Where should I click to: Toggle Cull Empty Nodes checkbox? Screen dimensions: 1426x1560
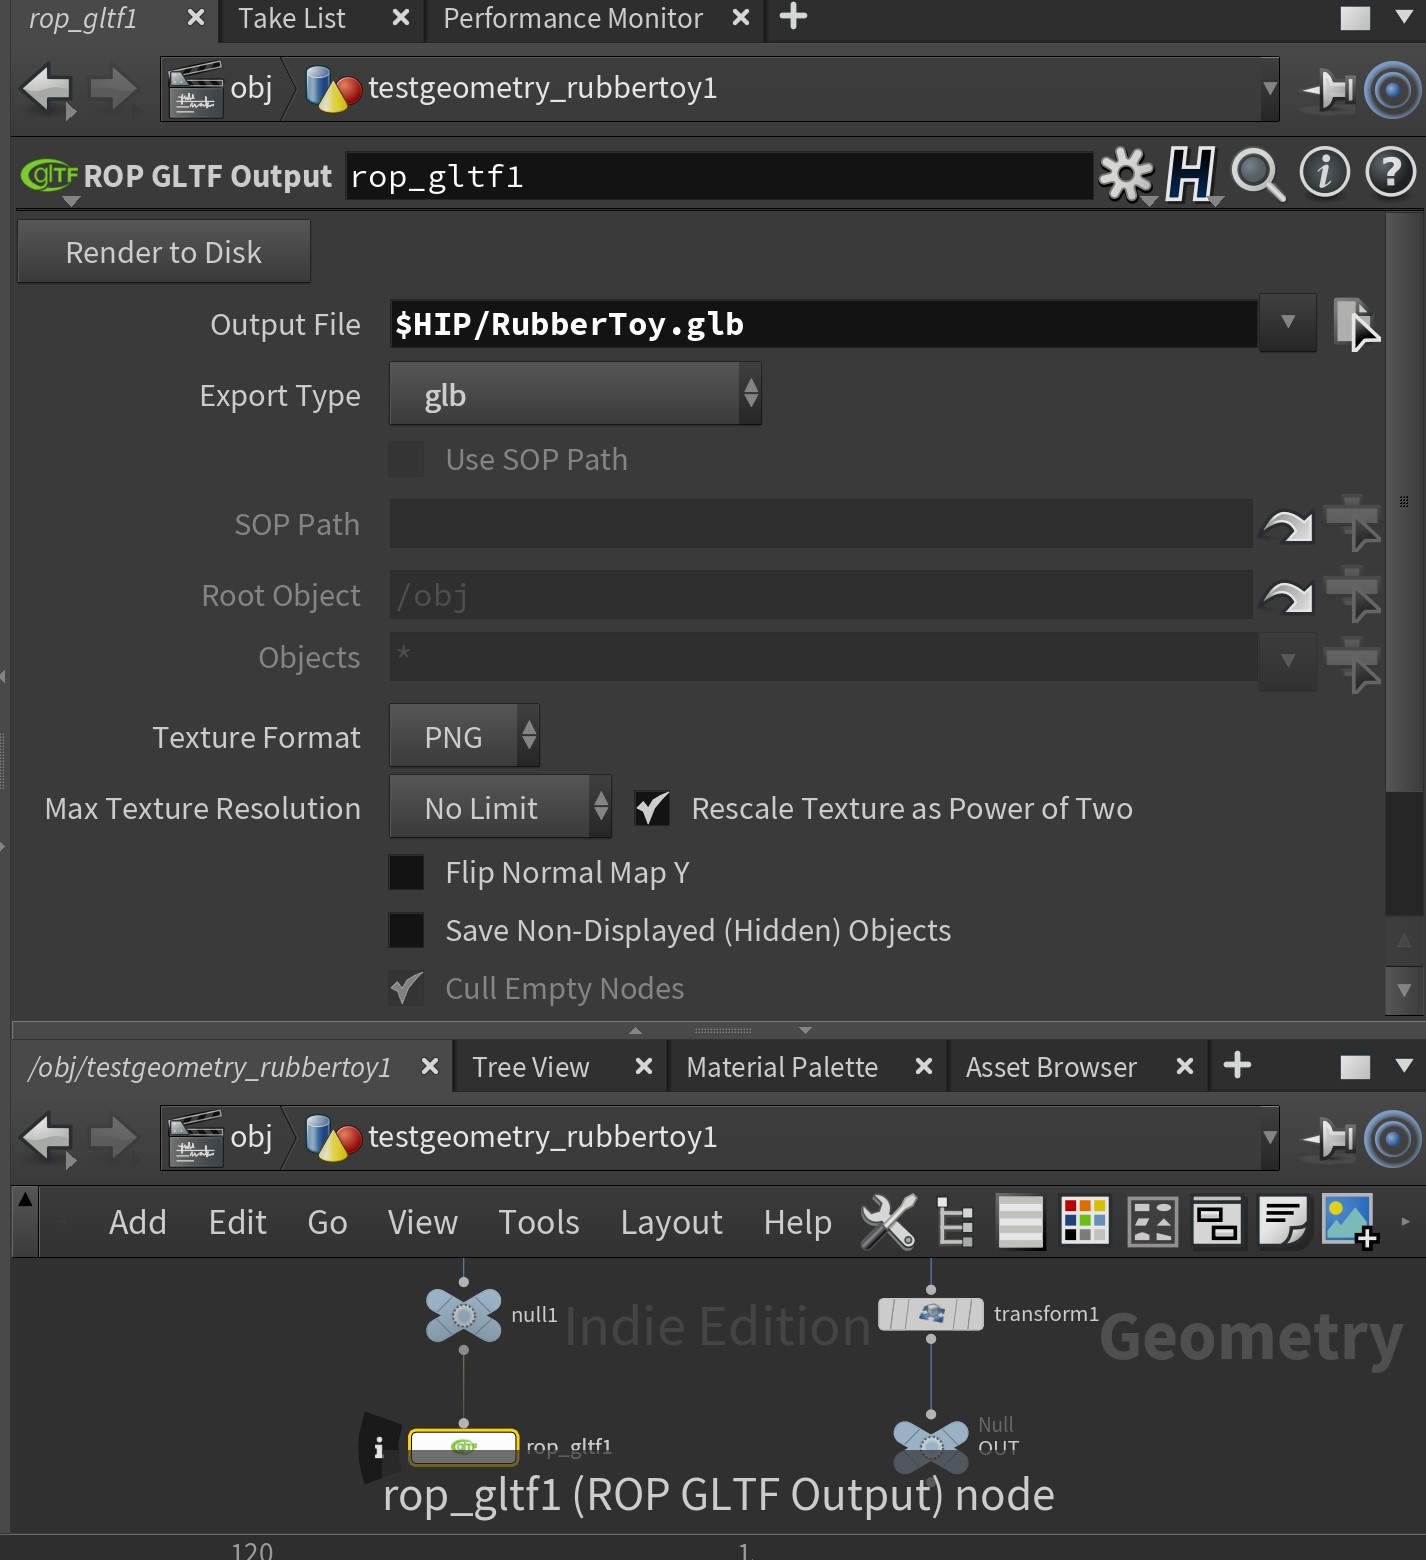click(406, 988)
